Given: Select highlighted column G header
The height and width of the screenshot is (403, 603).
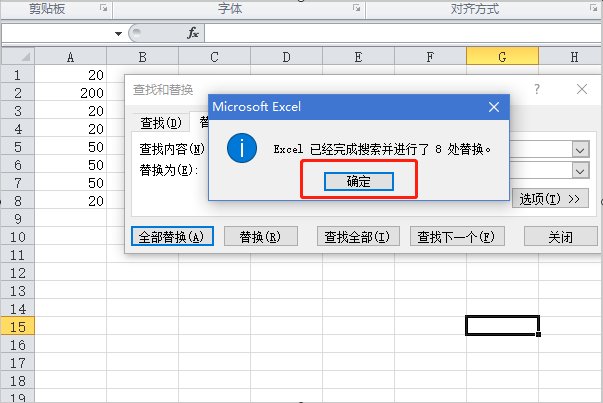Looking at the screenshot, I should coord(502,57).
